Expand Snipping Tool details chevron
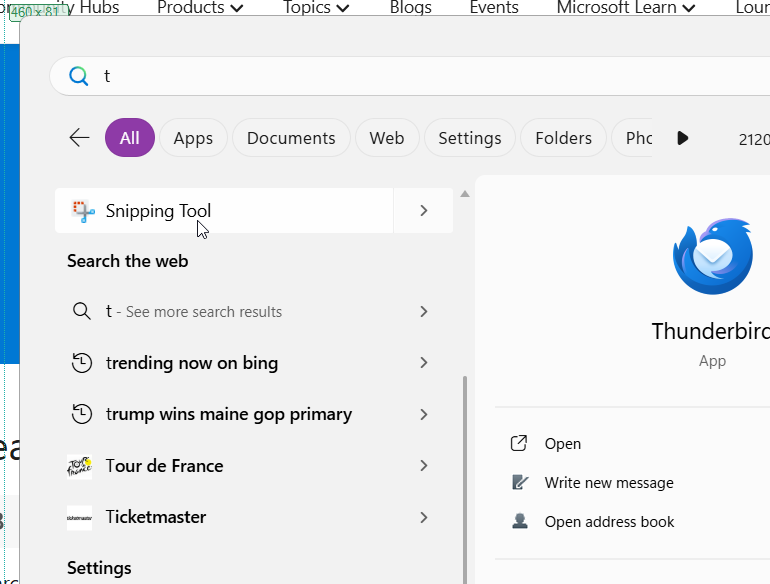Screen dimensions: 770x584 [423, 211]
